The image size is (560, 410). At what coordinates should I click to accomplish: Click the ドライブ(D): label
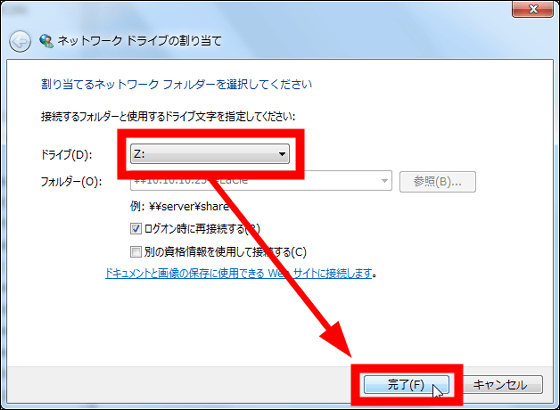(x=66, y=155)
